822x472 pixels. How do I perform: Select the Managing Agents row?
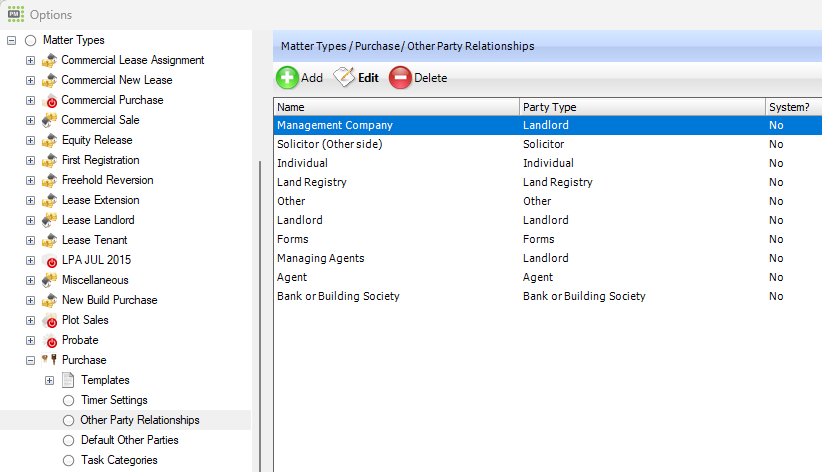[x=548, y=258]
